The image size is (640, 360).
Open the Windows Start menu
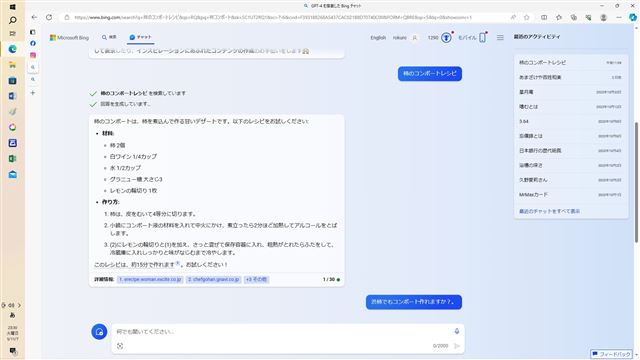tap(12, 7)
